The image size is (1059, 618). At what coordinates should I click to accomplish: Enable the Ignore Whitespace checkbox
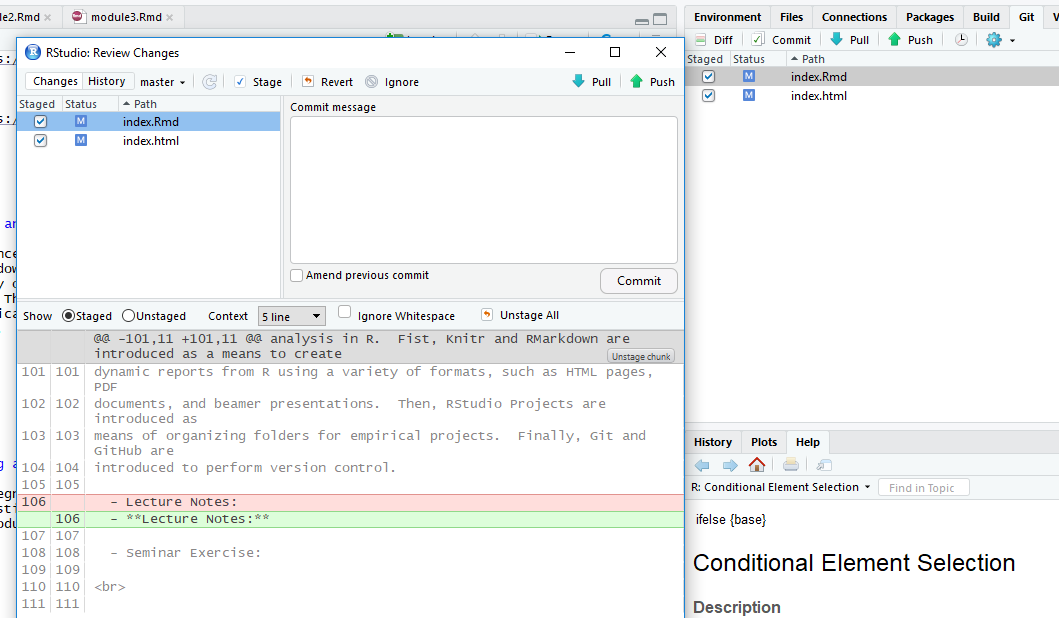(x=344, y=311)
